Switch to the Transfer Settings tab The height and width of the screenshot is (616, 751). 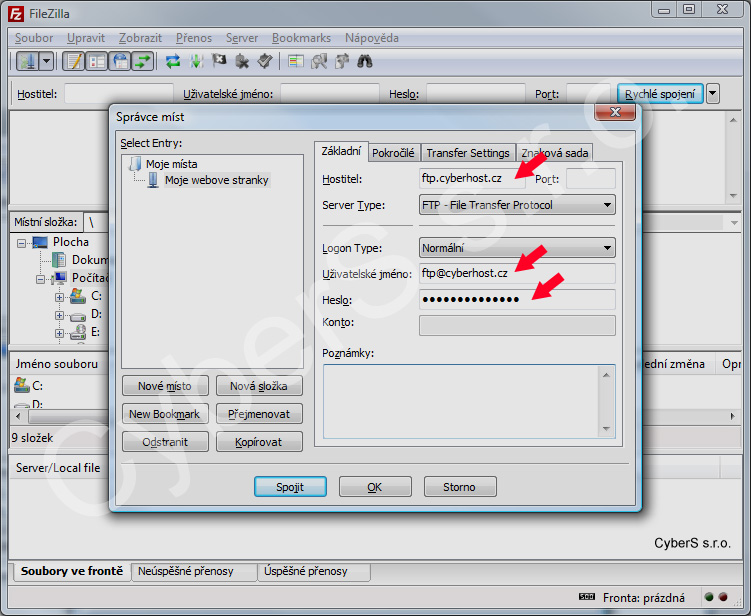468,153
